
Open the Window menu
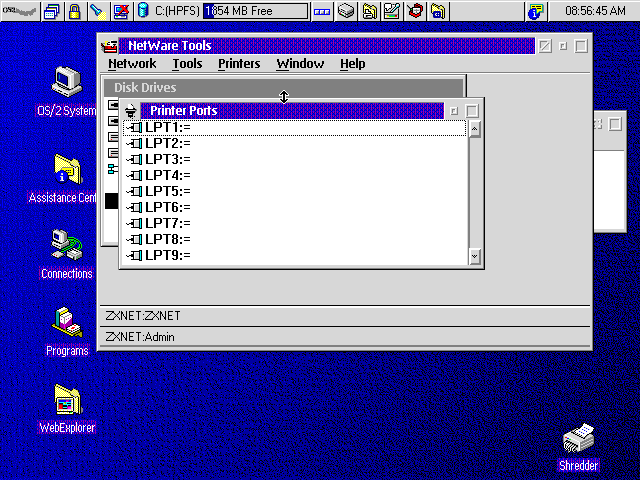[300, 64]
